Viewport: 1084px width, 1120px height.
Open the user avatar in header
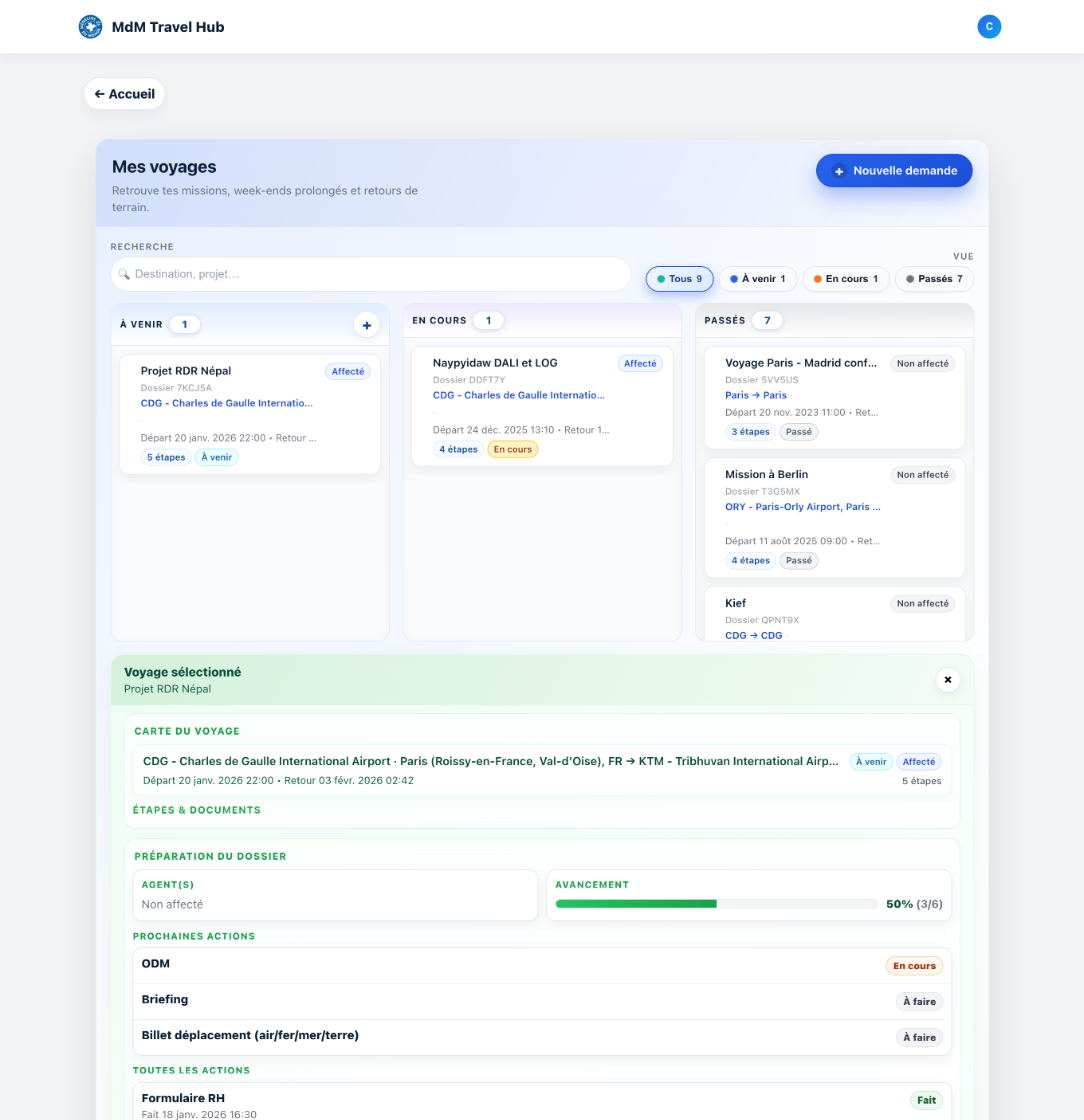pos(989,27)
